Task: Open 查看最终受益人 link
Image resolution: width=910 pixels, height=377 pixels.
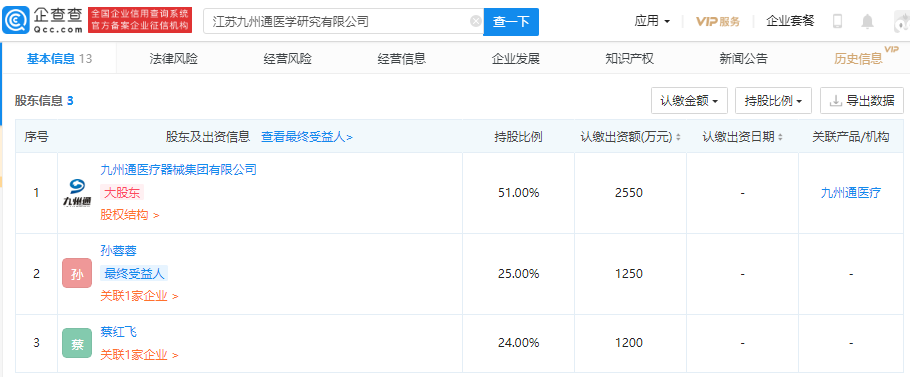Action: (x=307, y=137)
